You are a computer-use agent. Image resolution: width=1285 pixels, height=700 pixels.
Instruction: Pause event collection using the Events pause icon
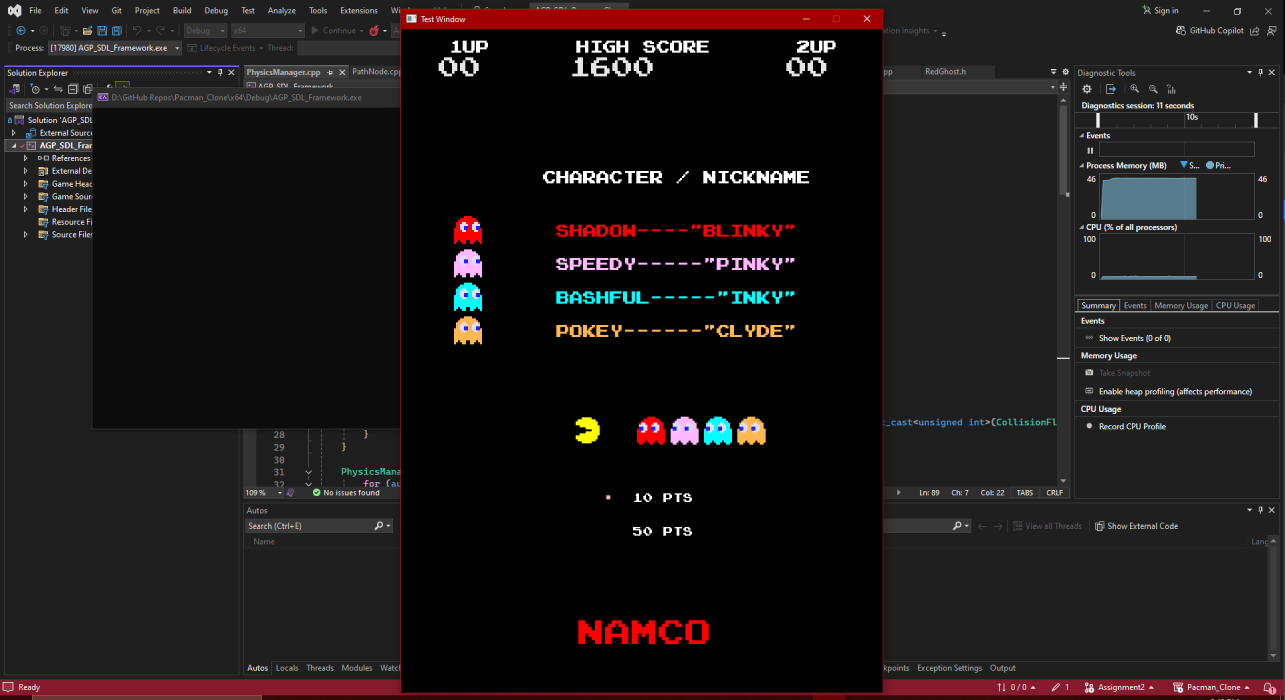pyautogui.click(x=1089, y=150)
